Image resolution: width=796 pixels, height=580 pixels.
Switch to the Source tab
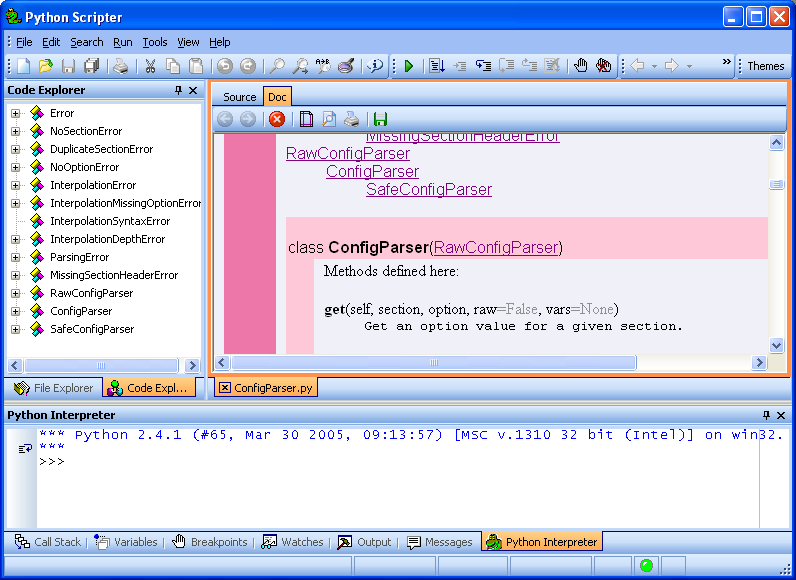(x=240, y=97)
